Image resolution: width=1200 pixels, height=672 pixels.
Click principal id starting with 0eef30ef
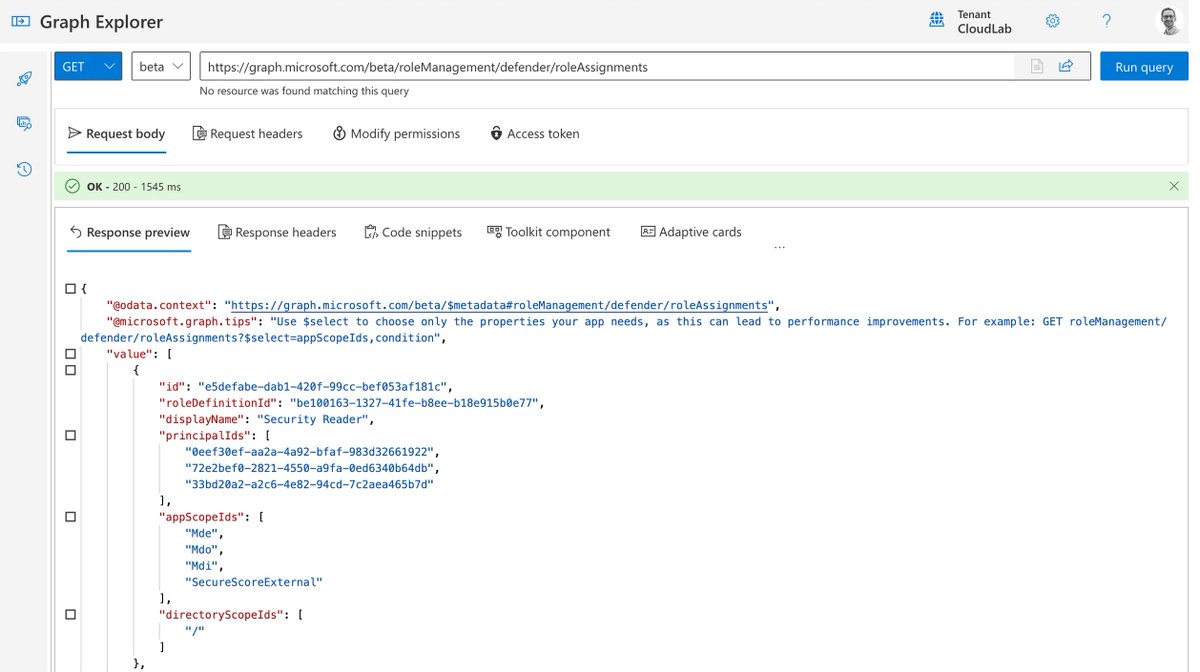click(x=311, y=452)
